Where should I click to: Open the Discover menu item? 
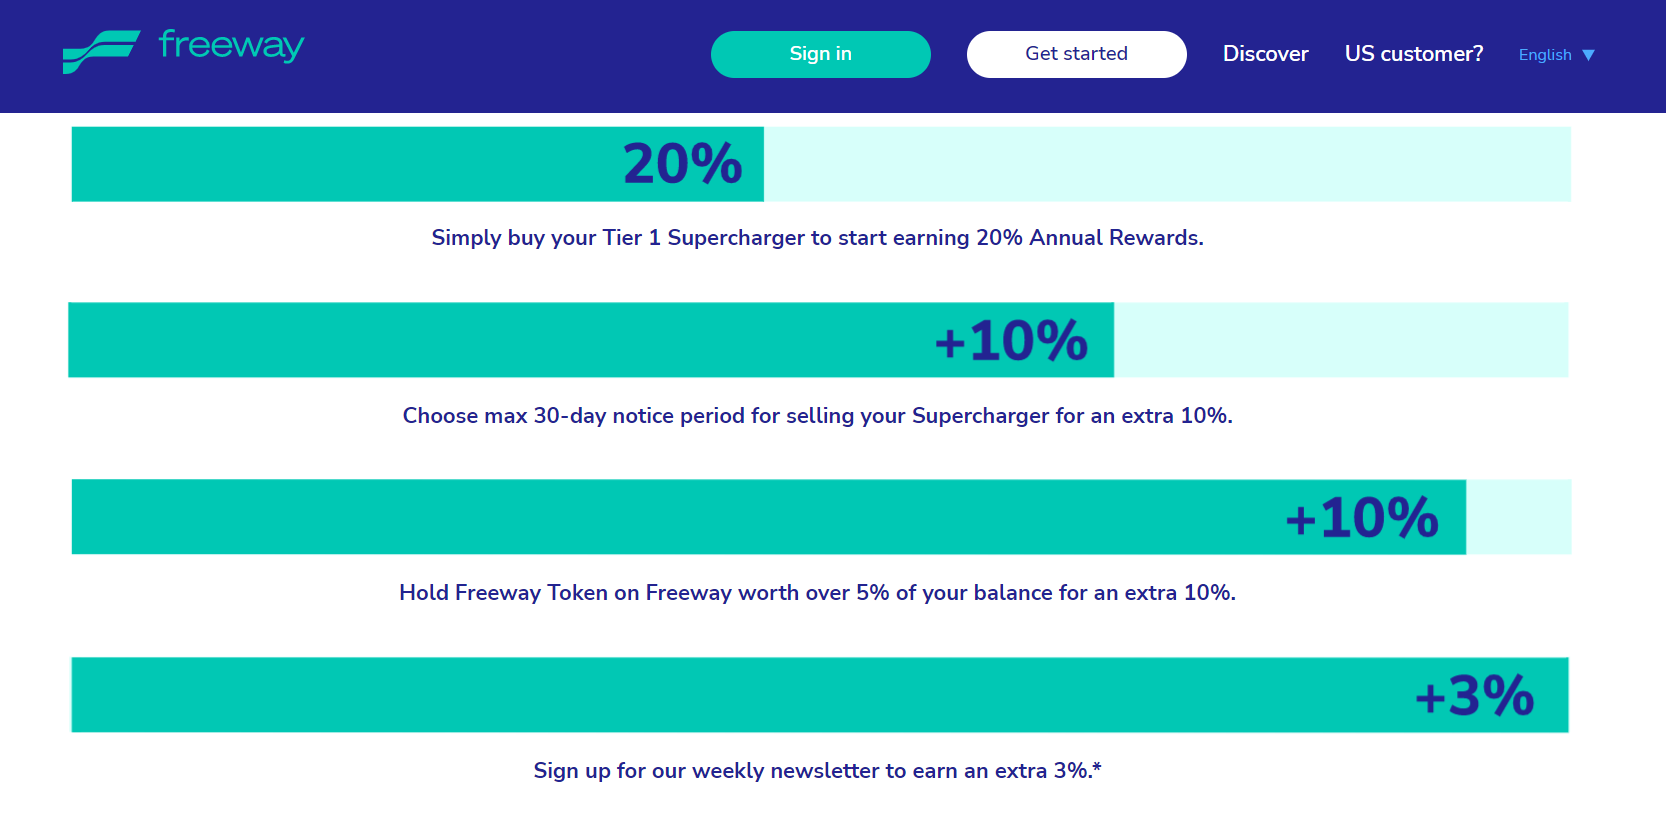point(1265,54)
